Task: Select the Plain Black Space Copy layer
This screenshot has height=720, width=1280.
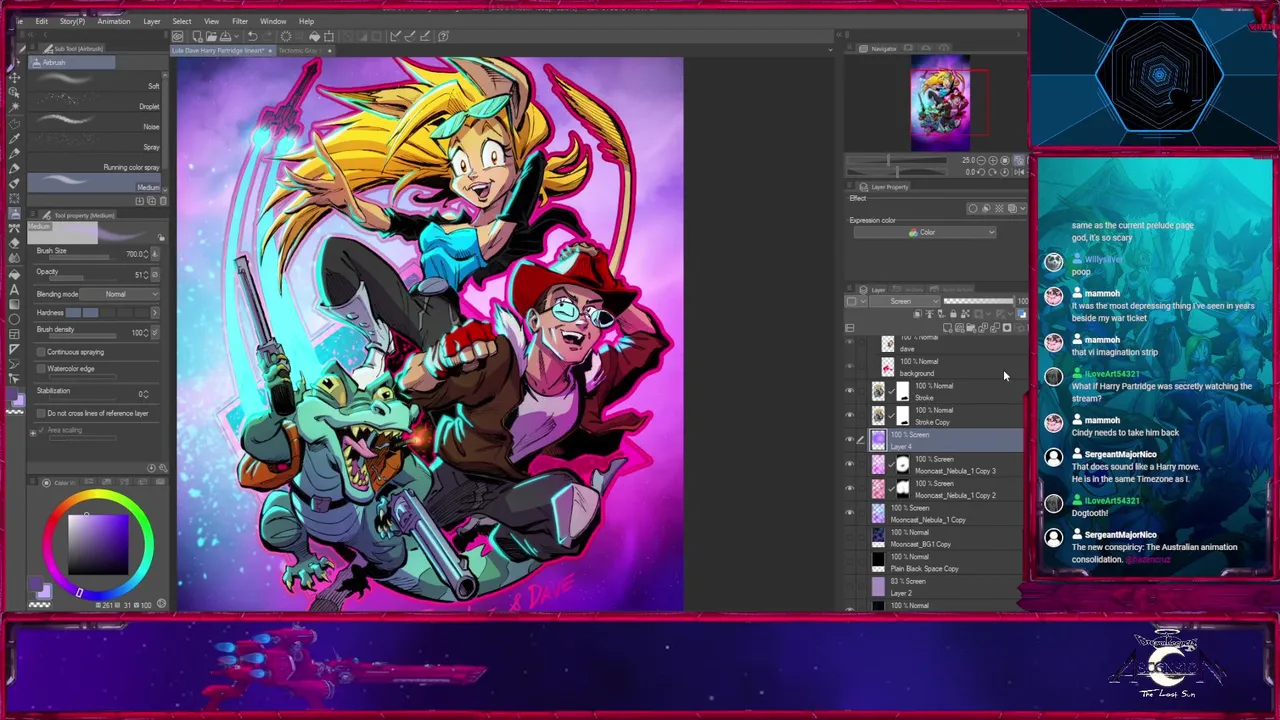Action: click(x=935, y=562)
